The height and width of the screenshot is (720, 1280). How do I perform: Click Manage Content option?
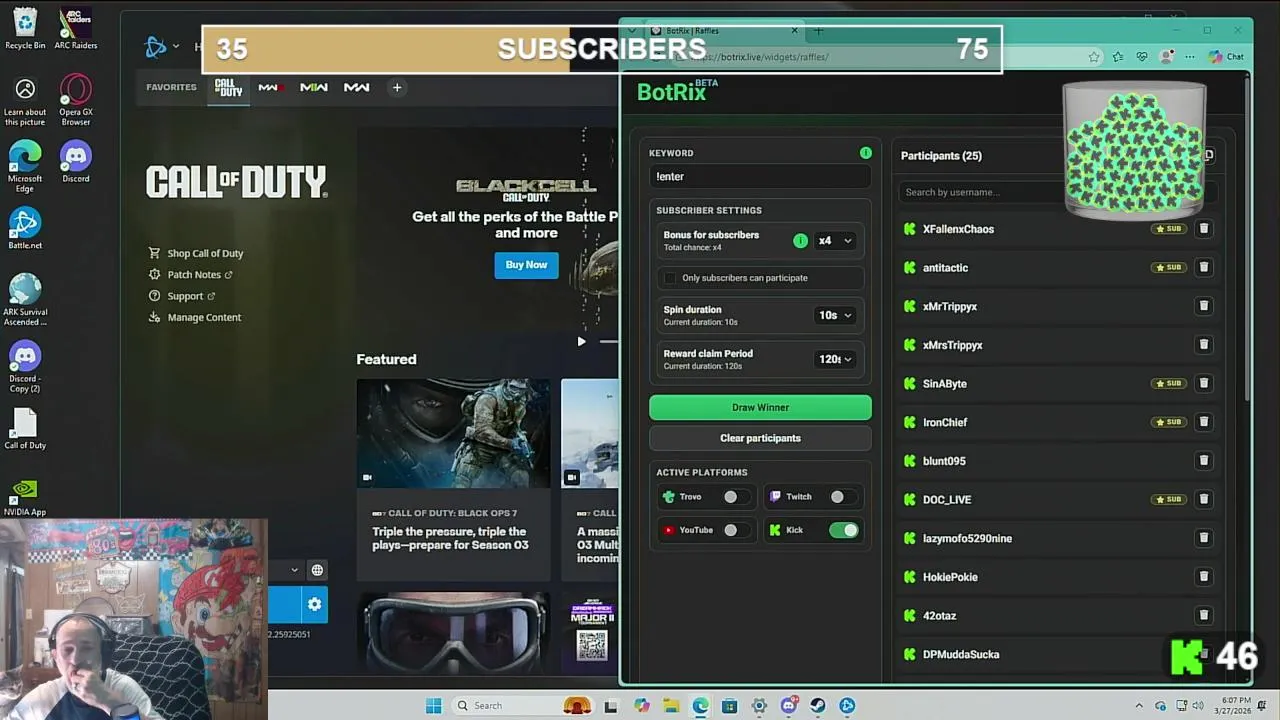pyautogui.click(x=195, y=317)
